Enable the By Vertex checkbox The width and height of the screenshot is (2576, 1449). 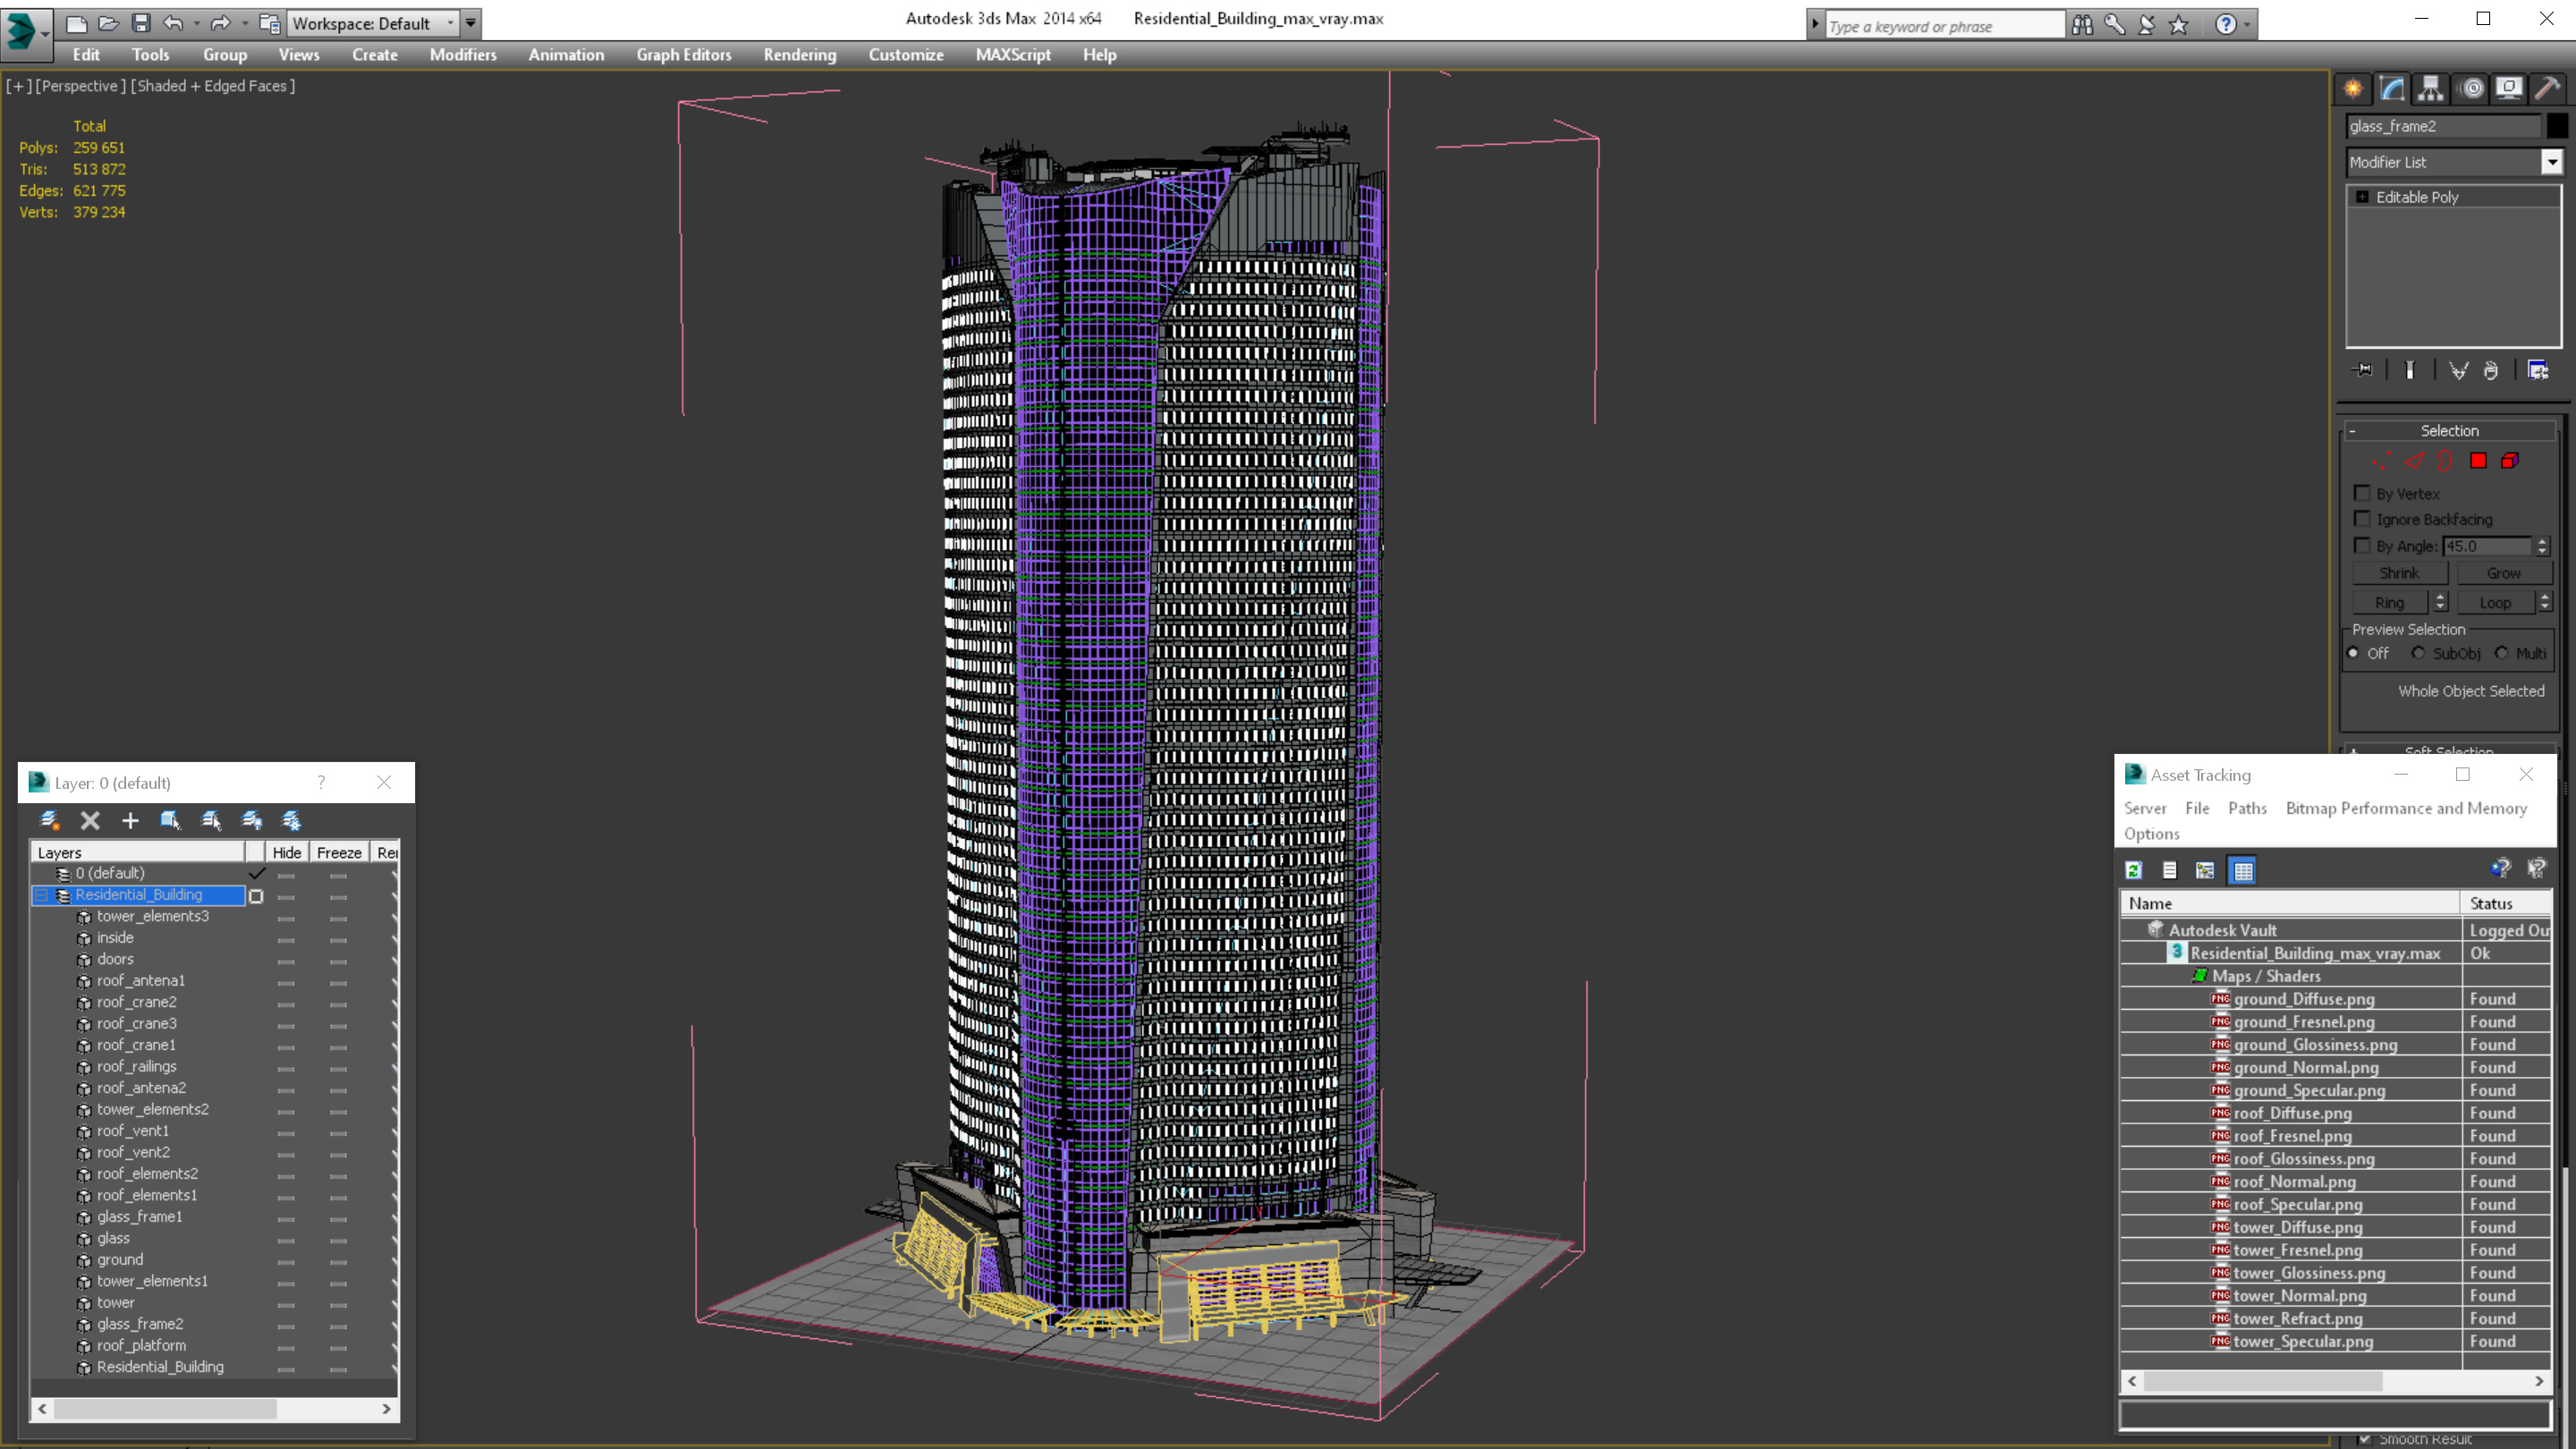2362,493
